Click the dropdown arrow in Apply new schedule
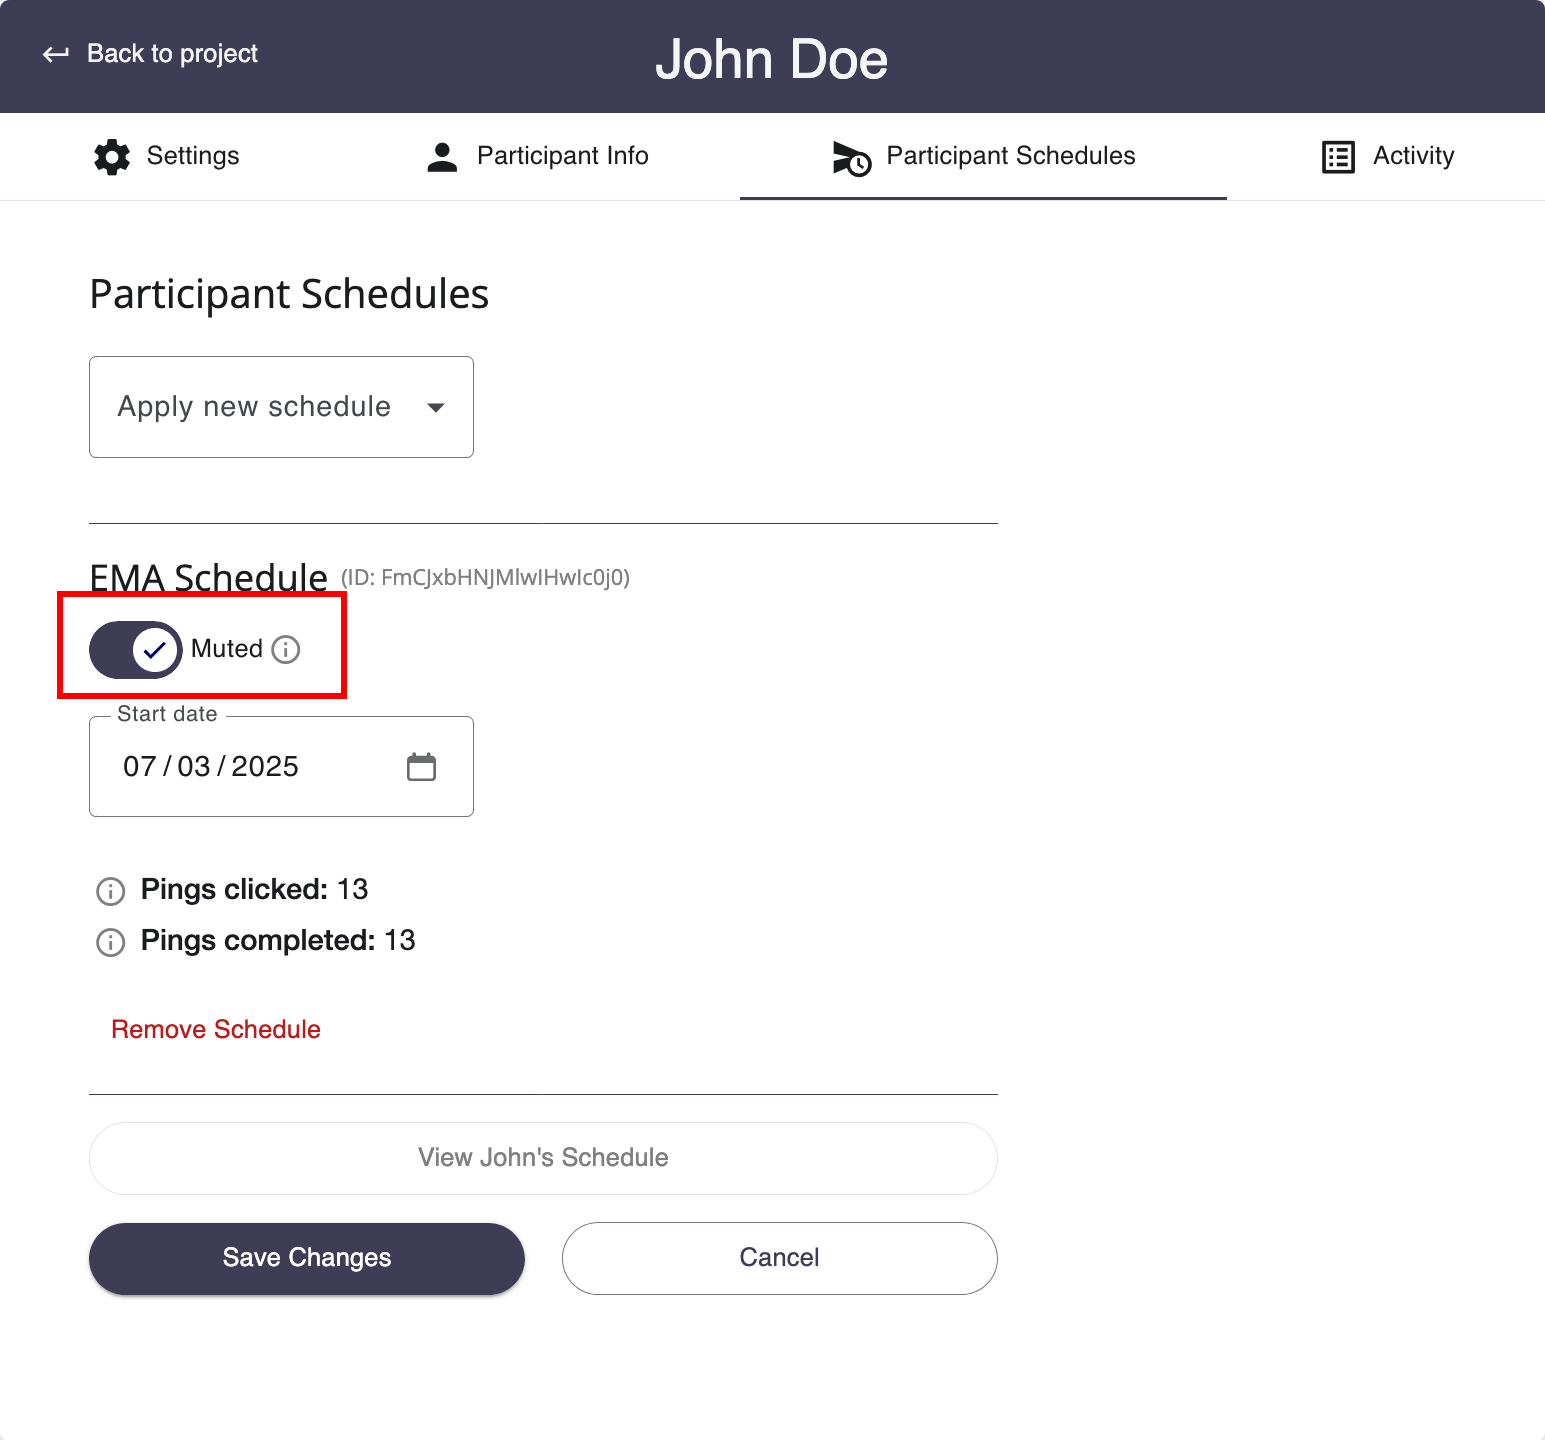Viewport: 1545px width, 1440px height. point(436,407)
